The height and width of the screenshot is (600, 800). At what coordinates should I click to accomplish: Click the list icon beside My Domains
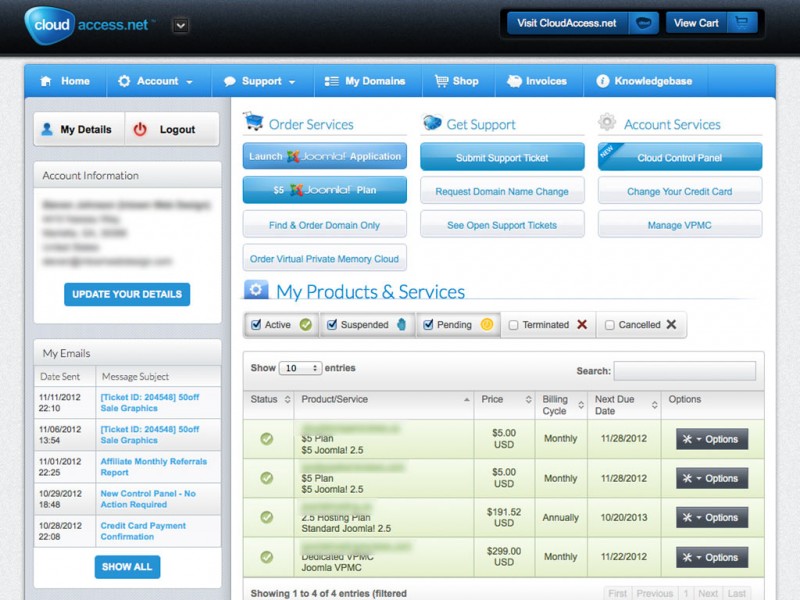[x=332, y=81]
